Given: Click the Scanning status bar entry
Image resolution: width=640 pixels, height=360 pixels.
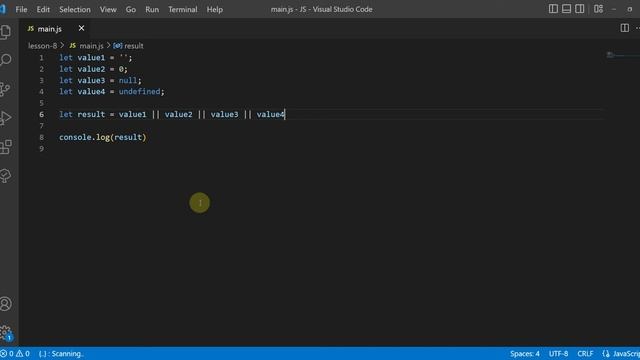Looking at the screenshot, I should 61,353.
